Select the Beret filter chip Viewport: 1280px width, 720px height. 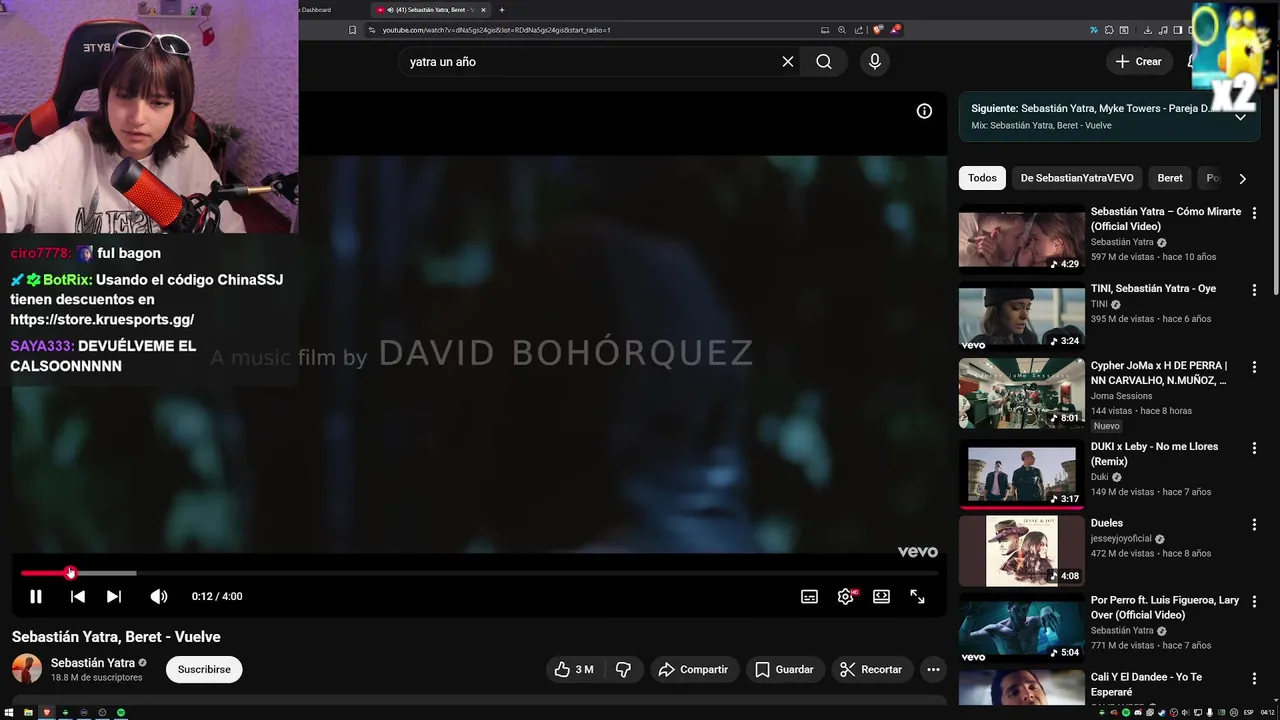click(1170, 178)
